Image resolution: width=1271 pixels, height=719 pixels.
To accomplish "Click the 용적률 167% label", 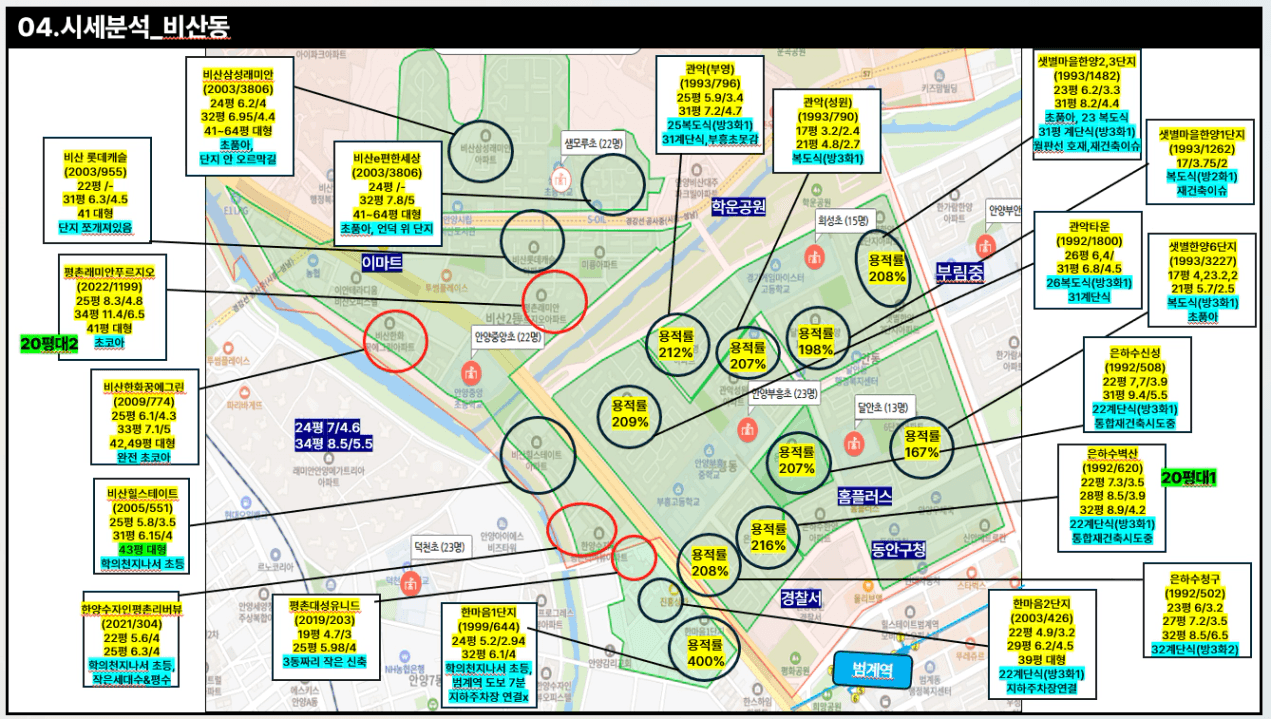I will point(922,444).
